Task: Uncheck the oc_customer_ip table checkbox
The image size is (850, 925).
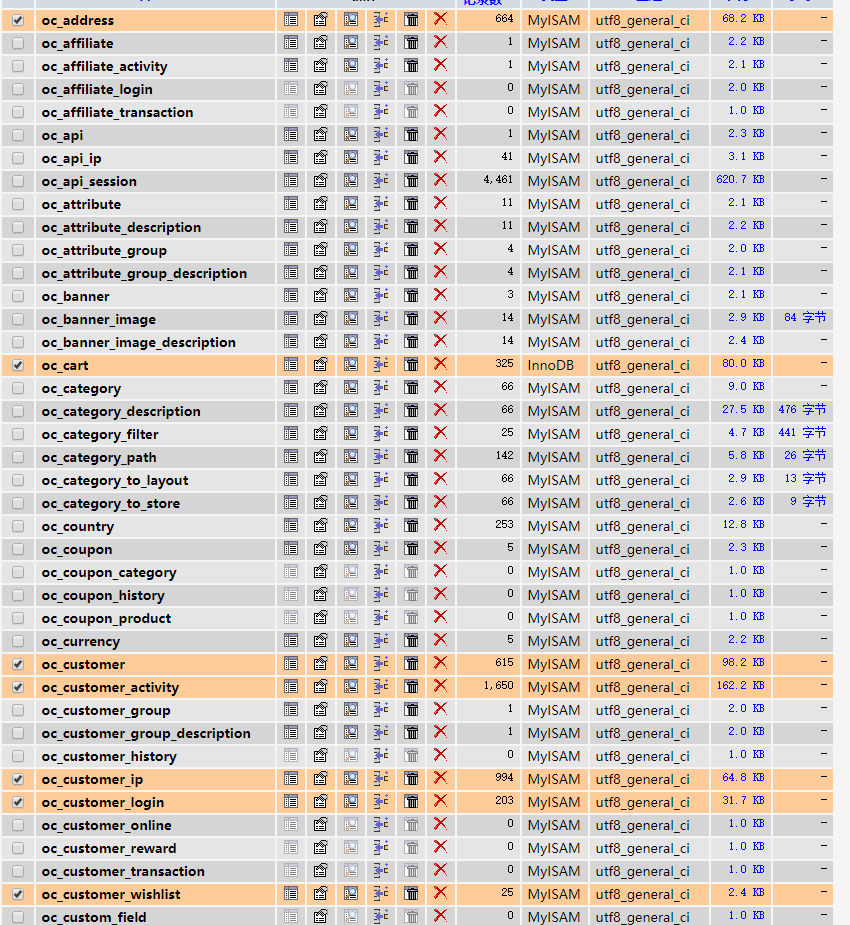Action: tap(18, 779)
